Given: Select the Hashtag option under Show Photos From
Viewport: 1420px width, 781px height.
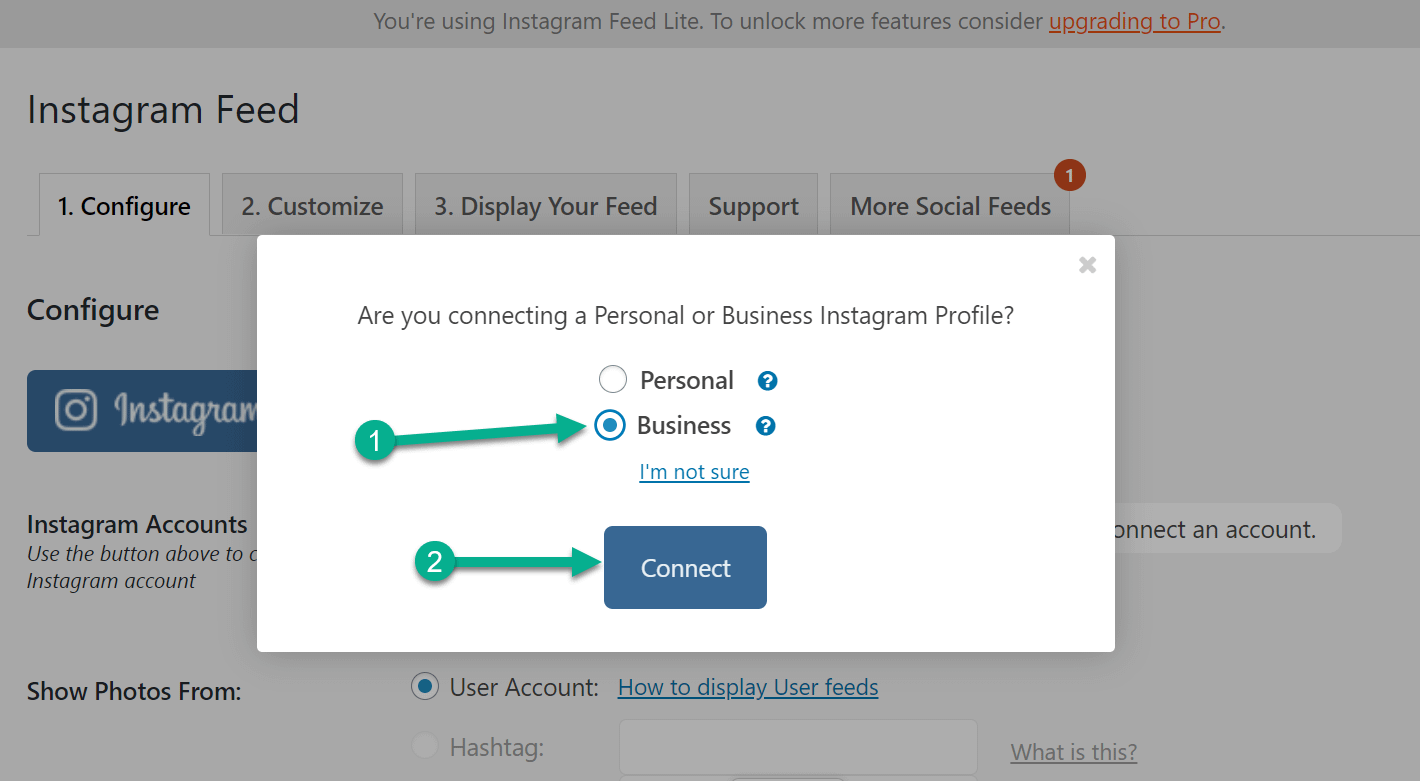Looking at the screenshot, I should click(424, 746).
